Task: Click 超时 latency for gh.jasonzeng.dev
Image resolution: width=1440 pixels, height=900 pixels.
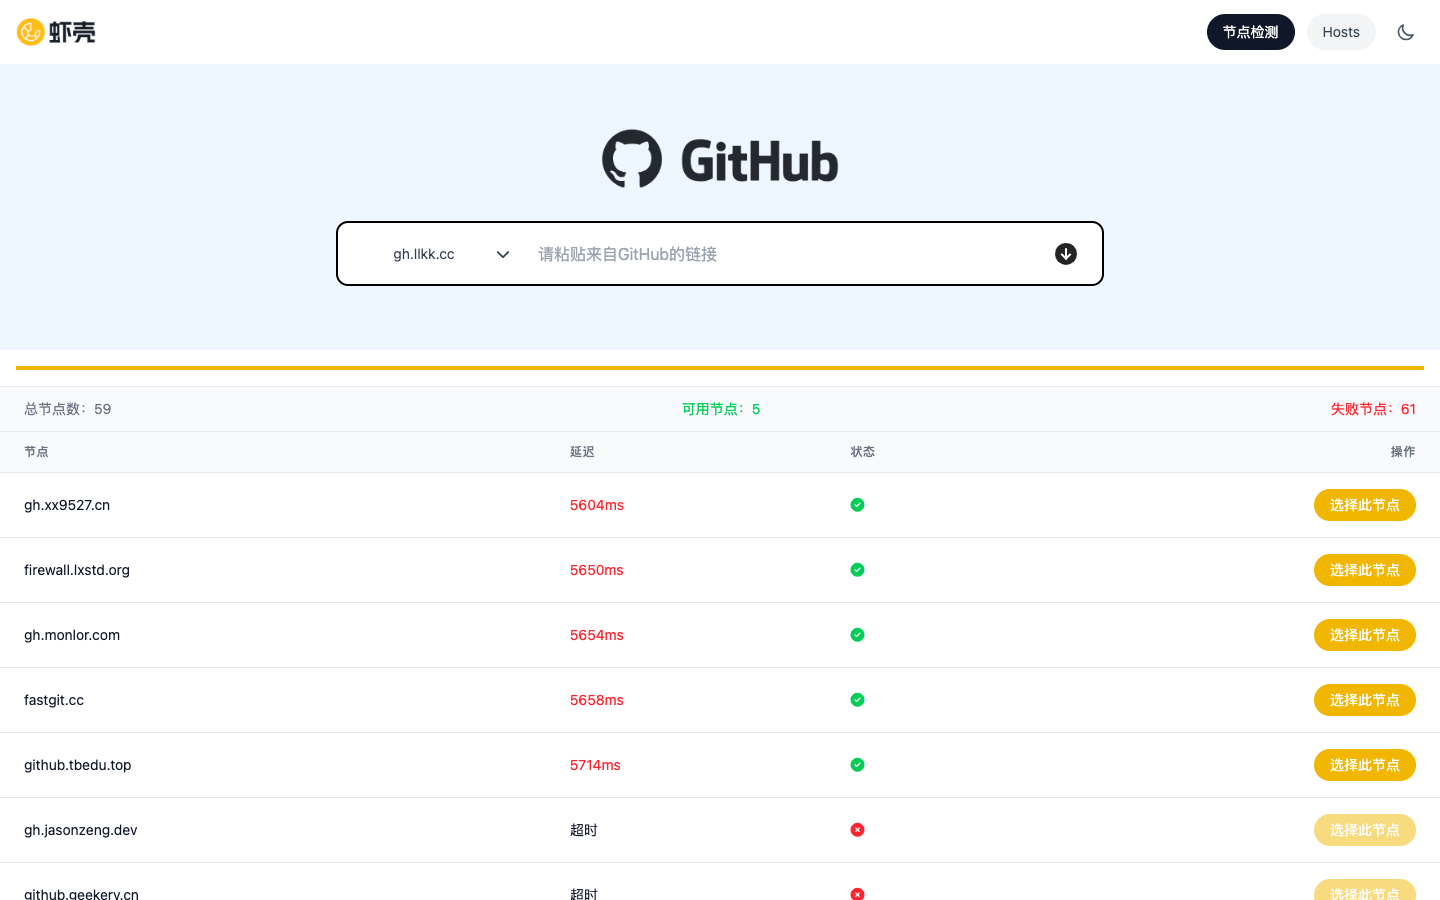Action: tap(584, 830)
